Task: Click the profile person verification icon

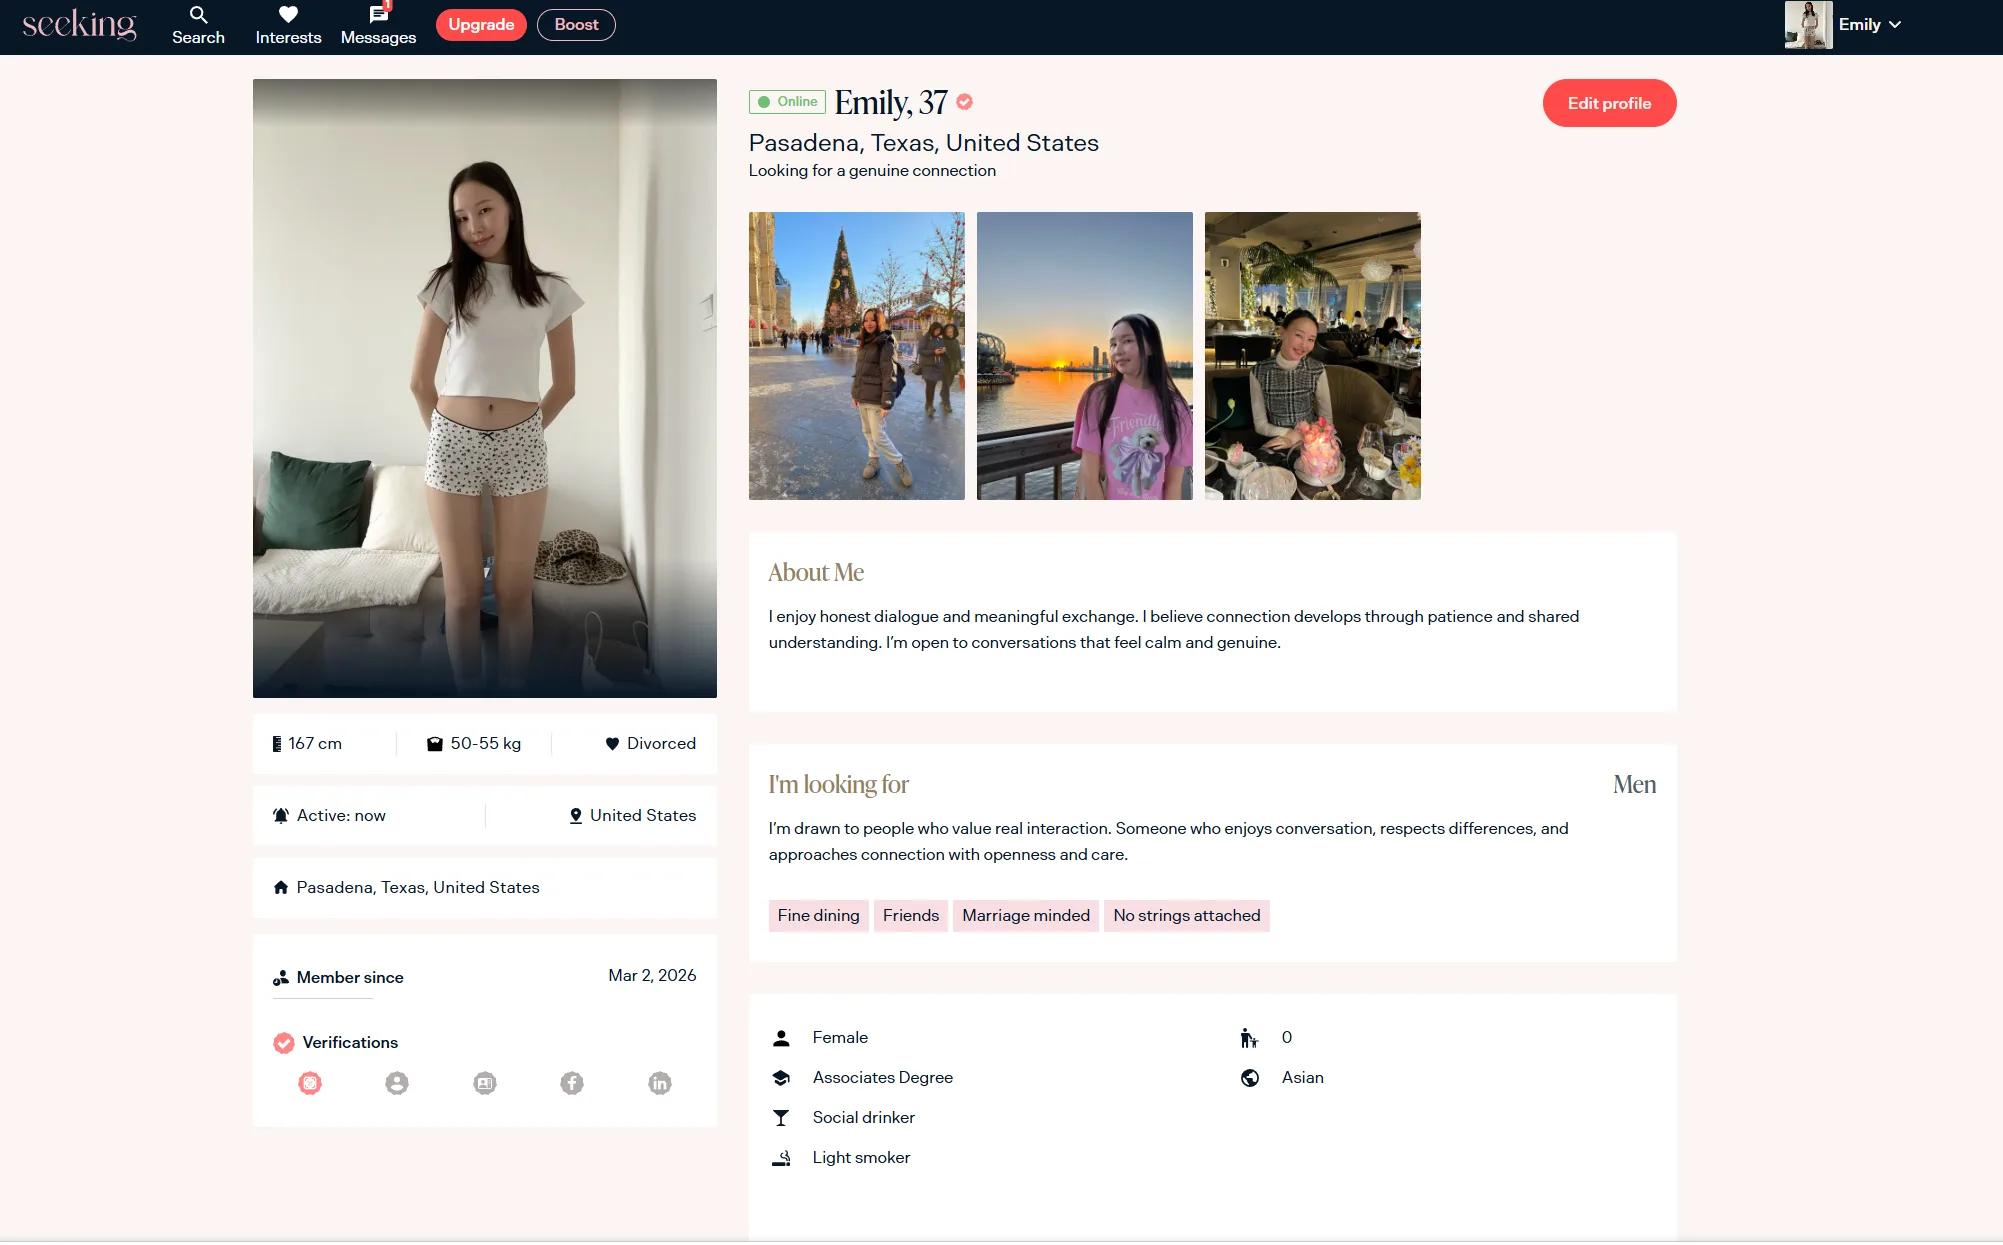Action: pos(397,1083)
